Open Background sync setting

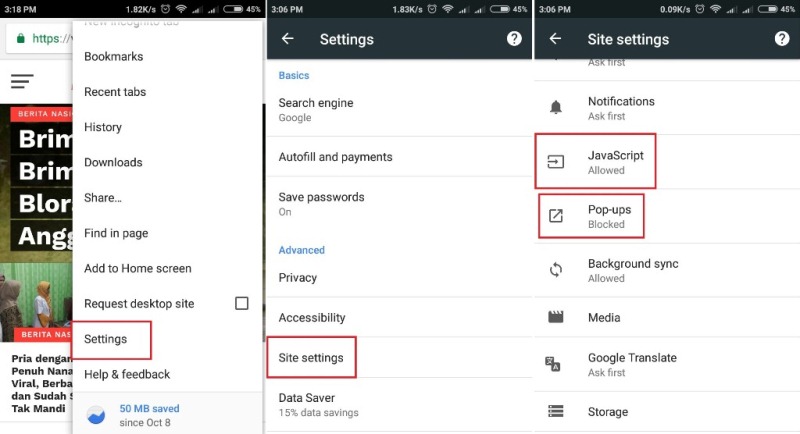coord(667,270)
